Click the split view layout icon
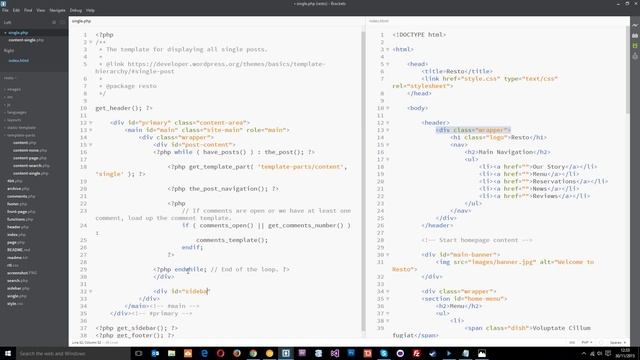The image size is (640, 360). point(62,22)
